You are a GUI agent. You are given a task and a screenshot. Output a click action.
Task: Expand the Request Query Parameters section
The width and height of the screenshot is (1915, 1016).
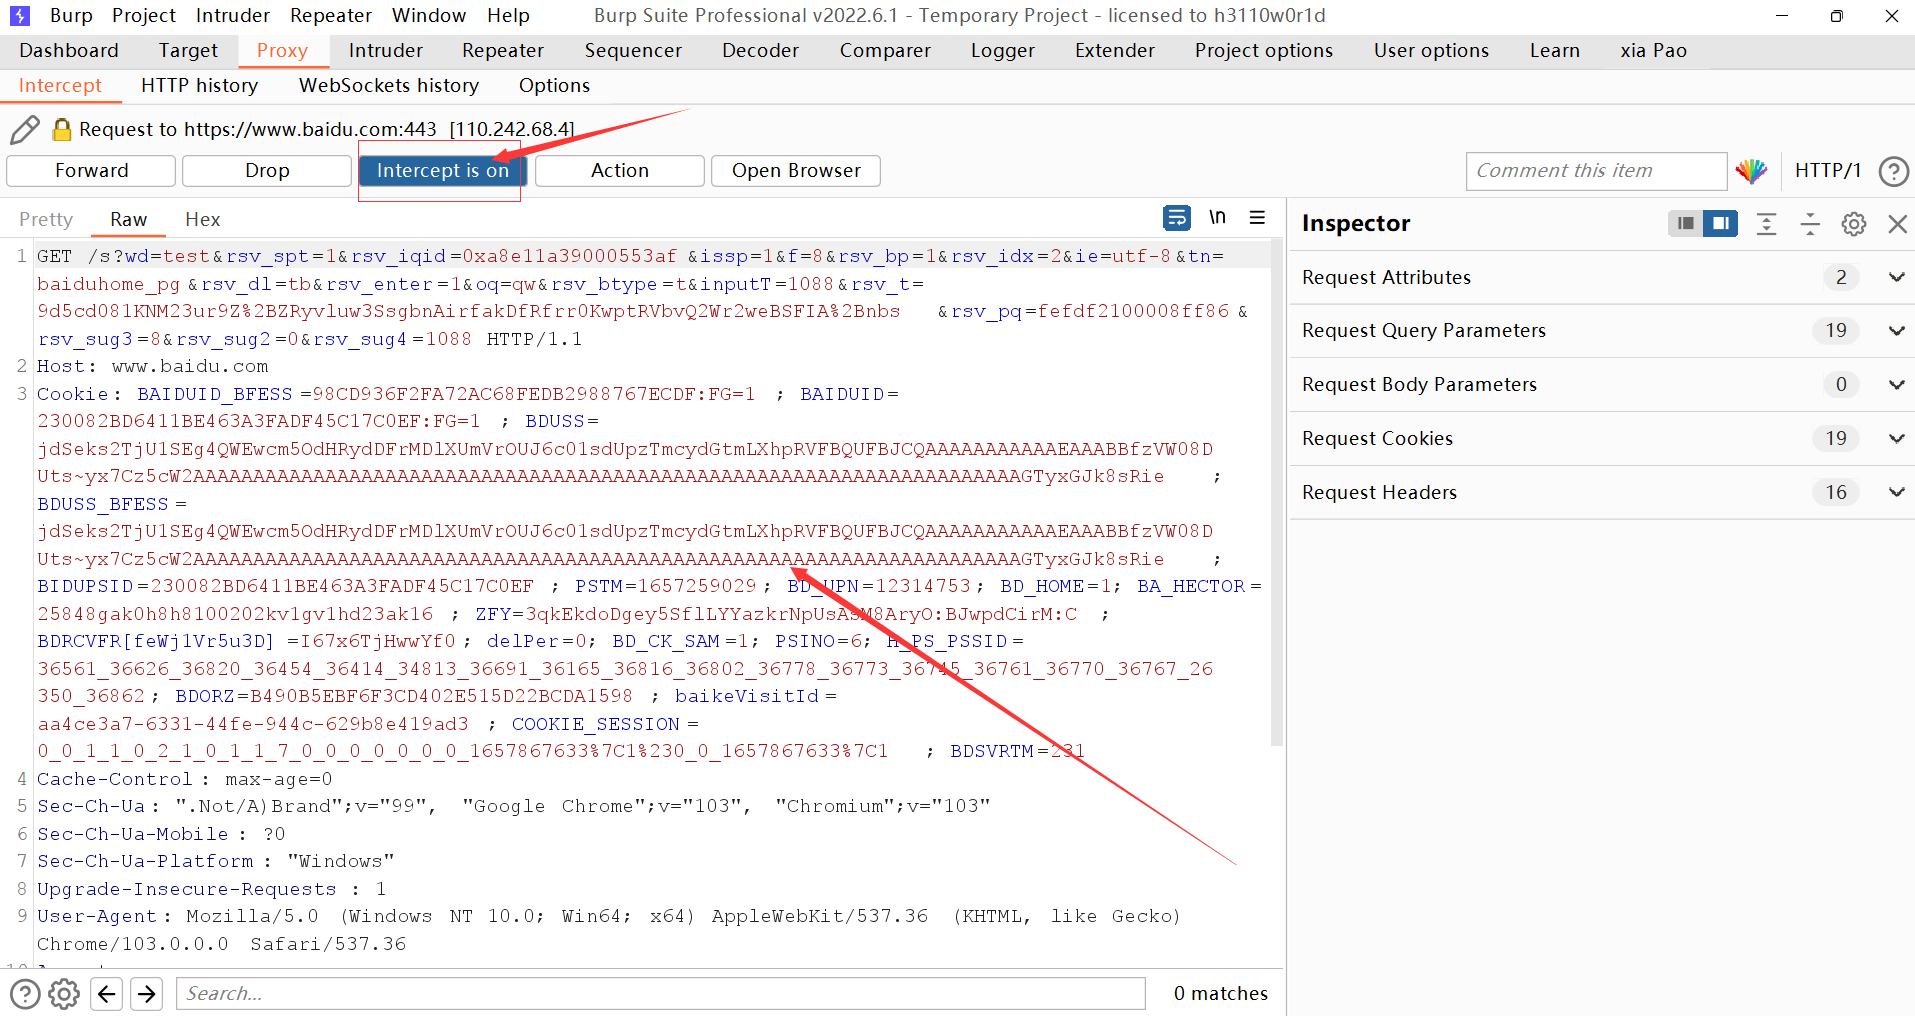point(1896,331)
